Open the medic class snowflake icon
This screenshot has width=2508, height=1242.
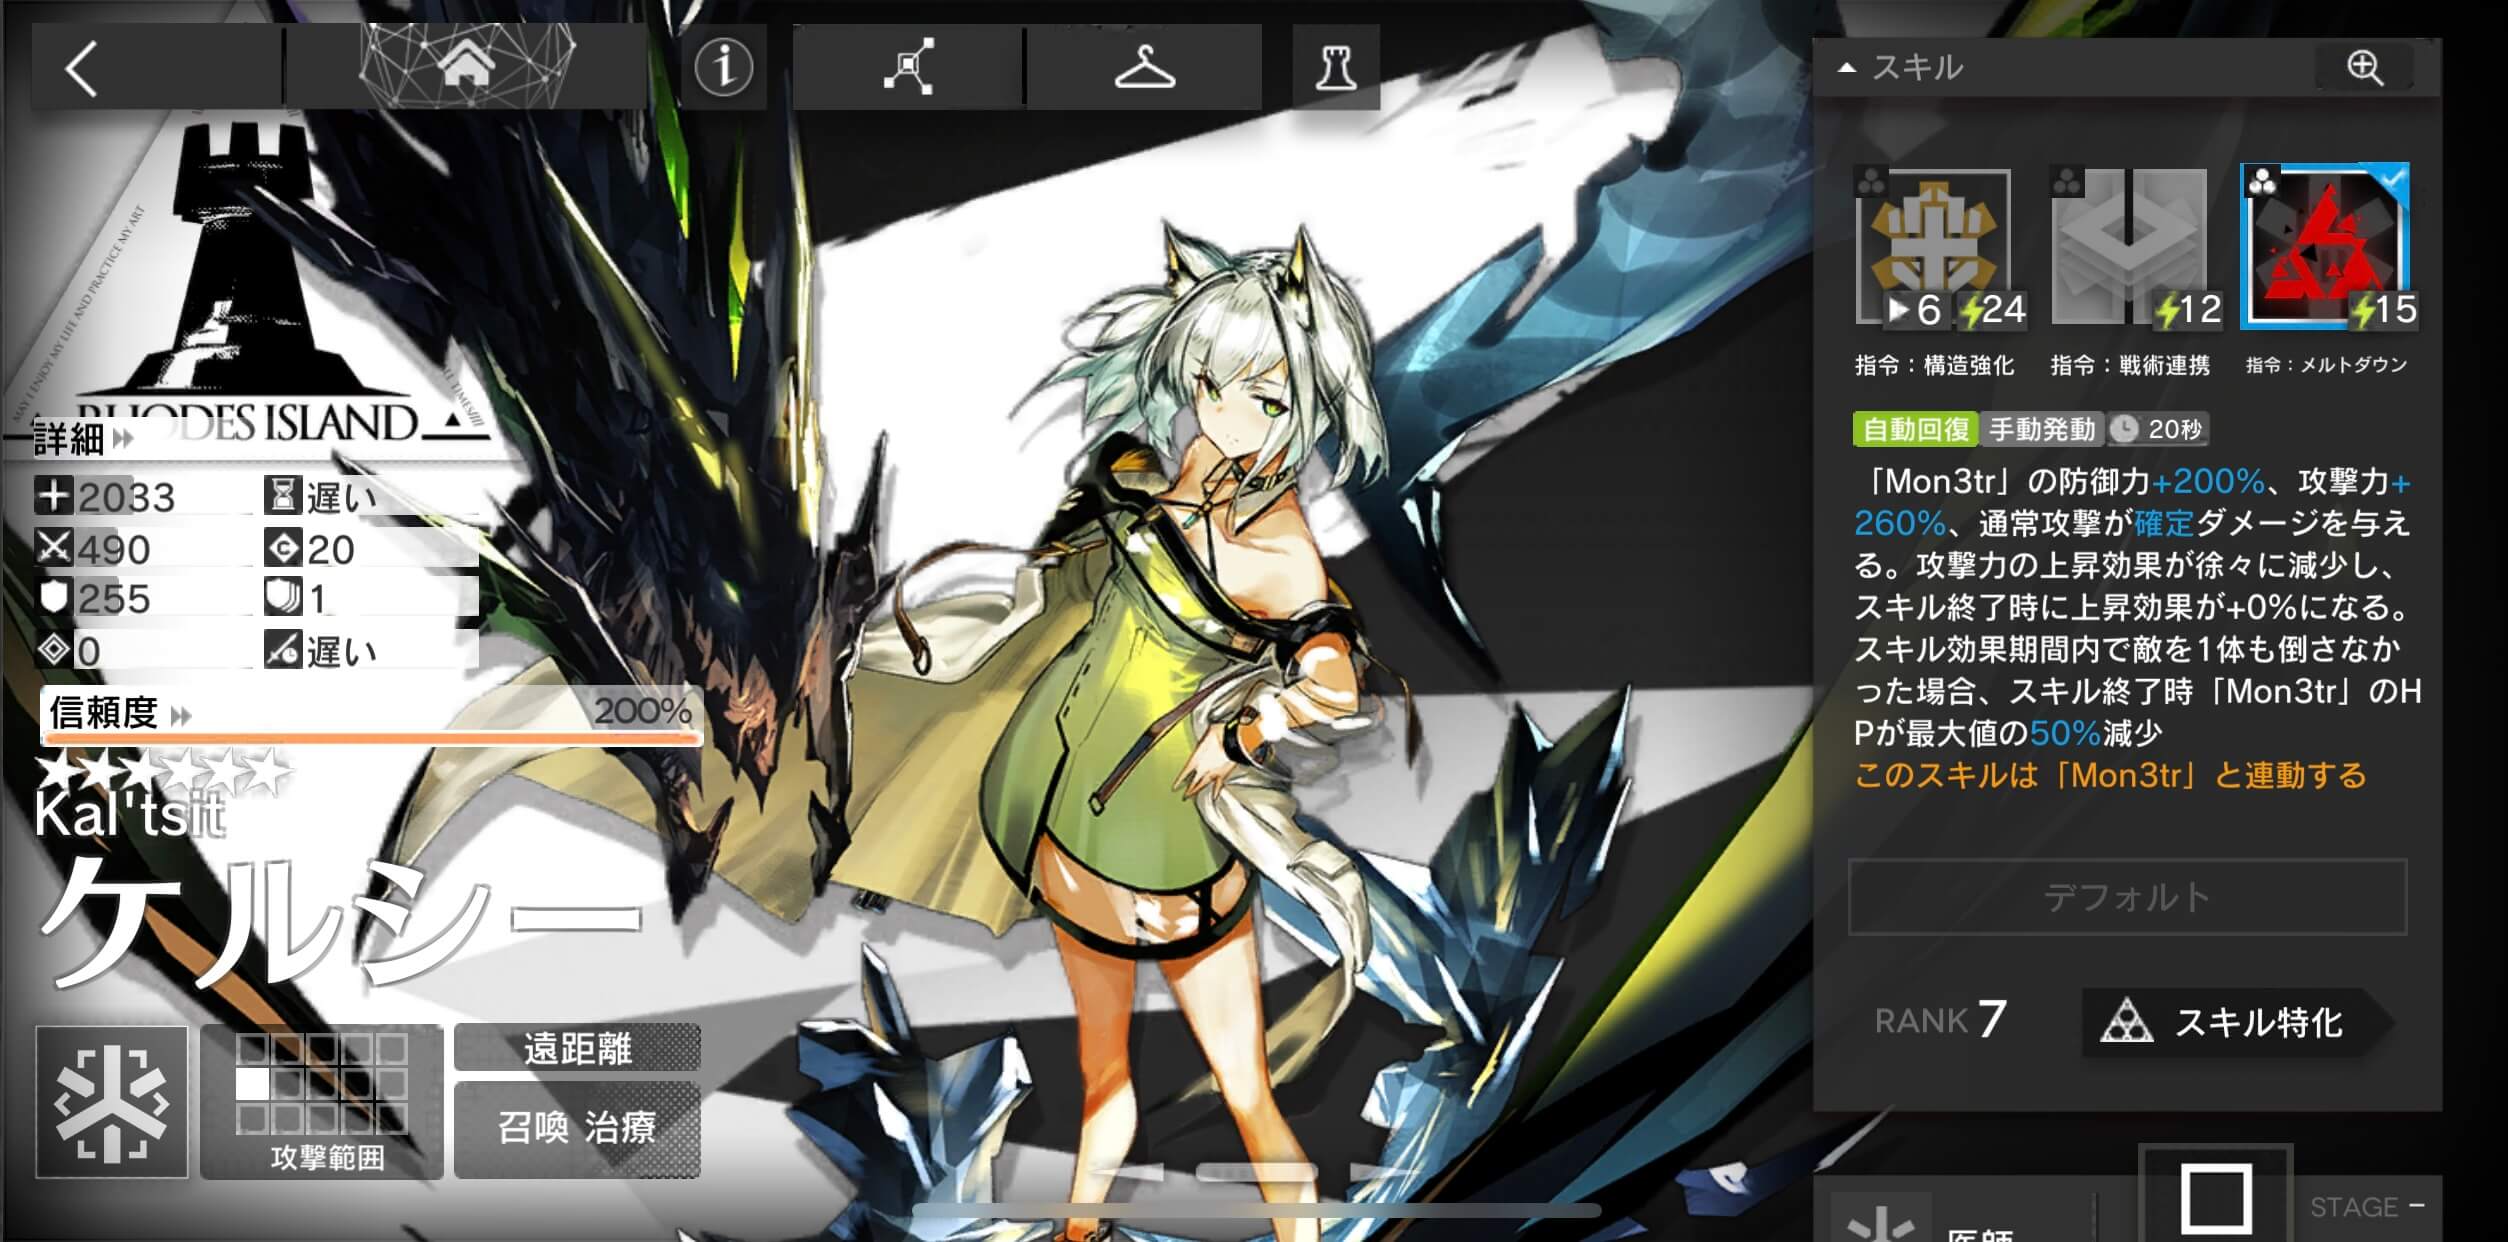(112, 1102)
